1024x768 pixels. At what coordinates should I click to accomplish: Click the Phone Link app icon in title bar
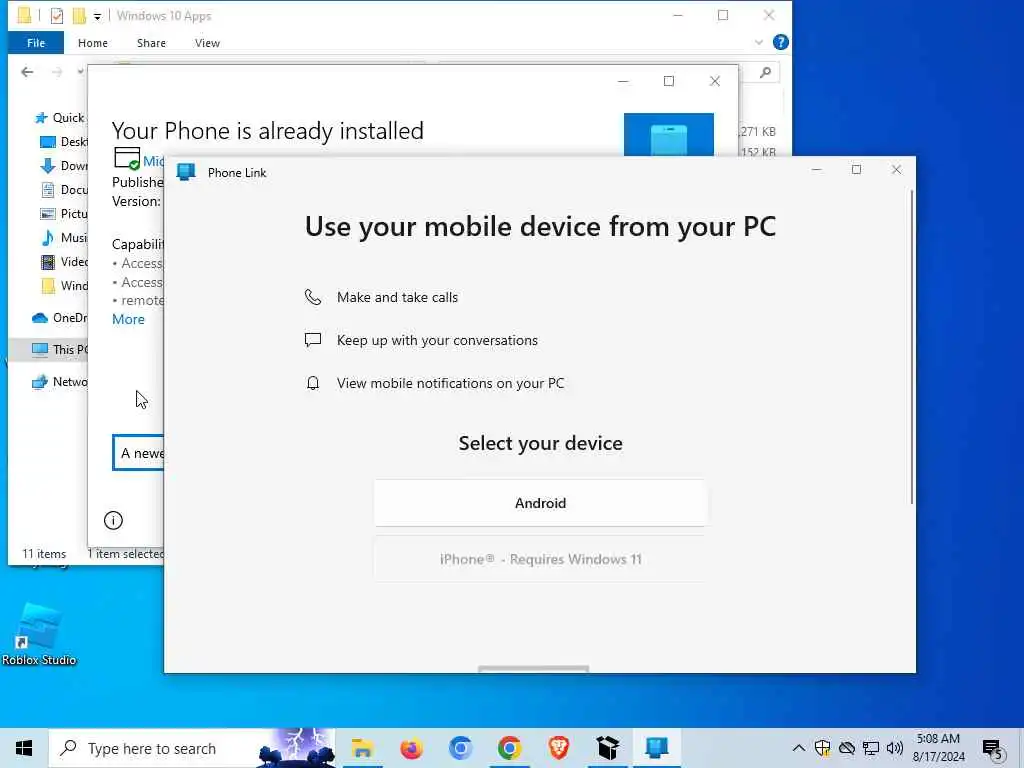pyautogui.click(x=186, y=172)
